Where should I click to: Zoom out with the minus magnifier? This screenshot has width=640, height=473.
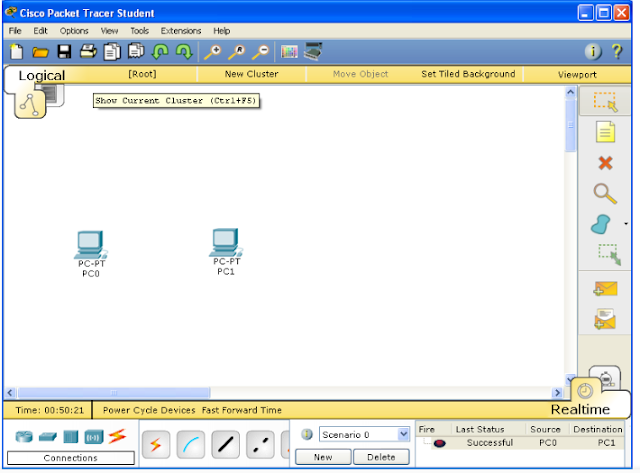point(260,52)
